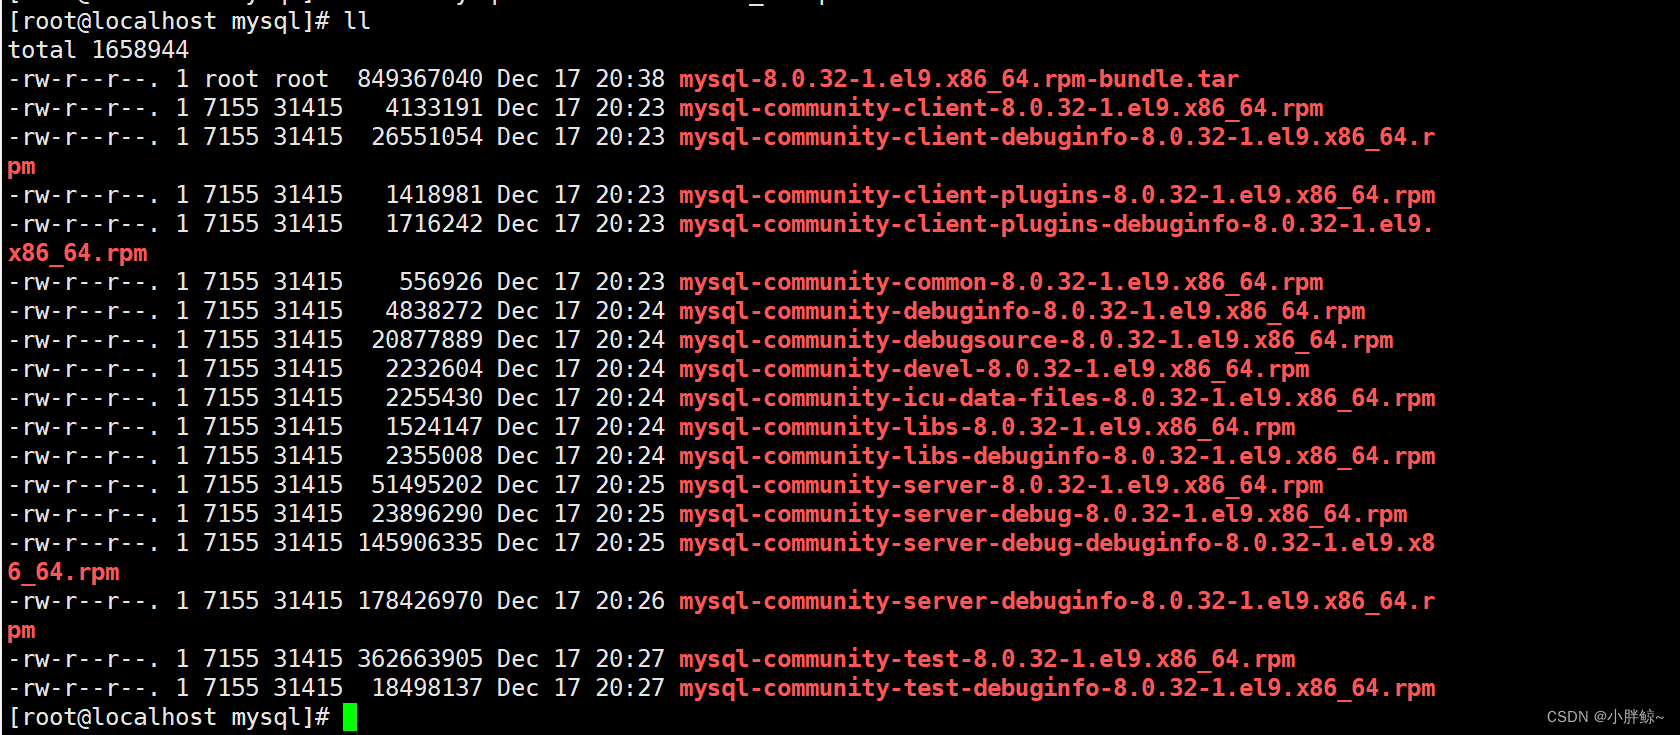Select the mysql-community-server-8.0.32 rpm filename
This screenshot has height=735, width=1680.
coord(1001,485)
